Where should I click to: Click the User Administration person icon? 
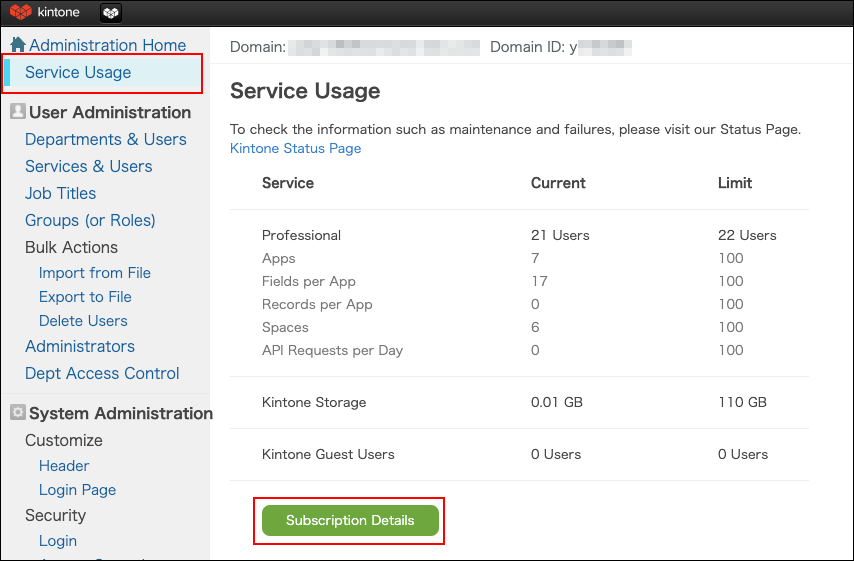[x=17, y=112]
